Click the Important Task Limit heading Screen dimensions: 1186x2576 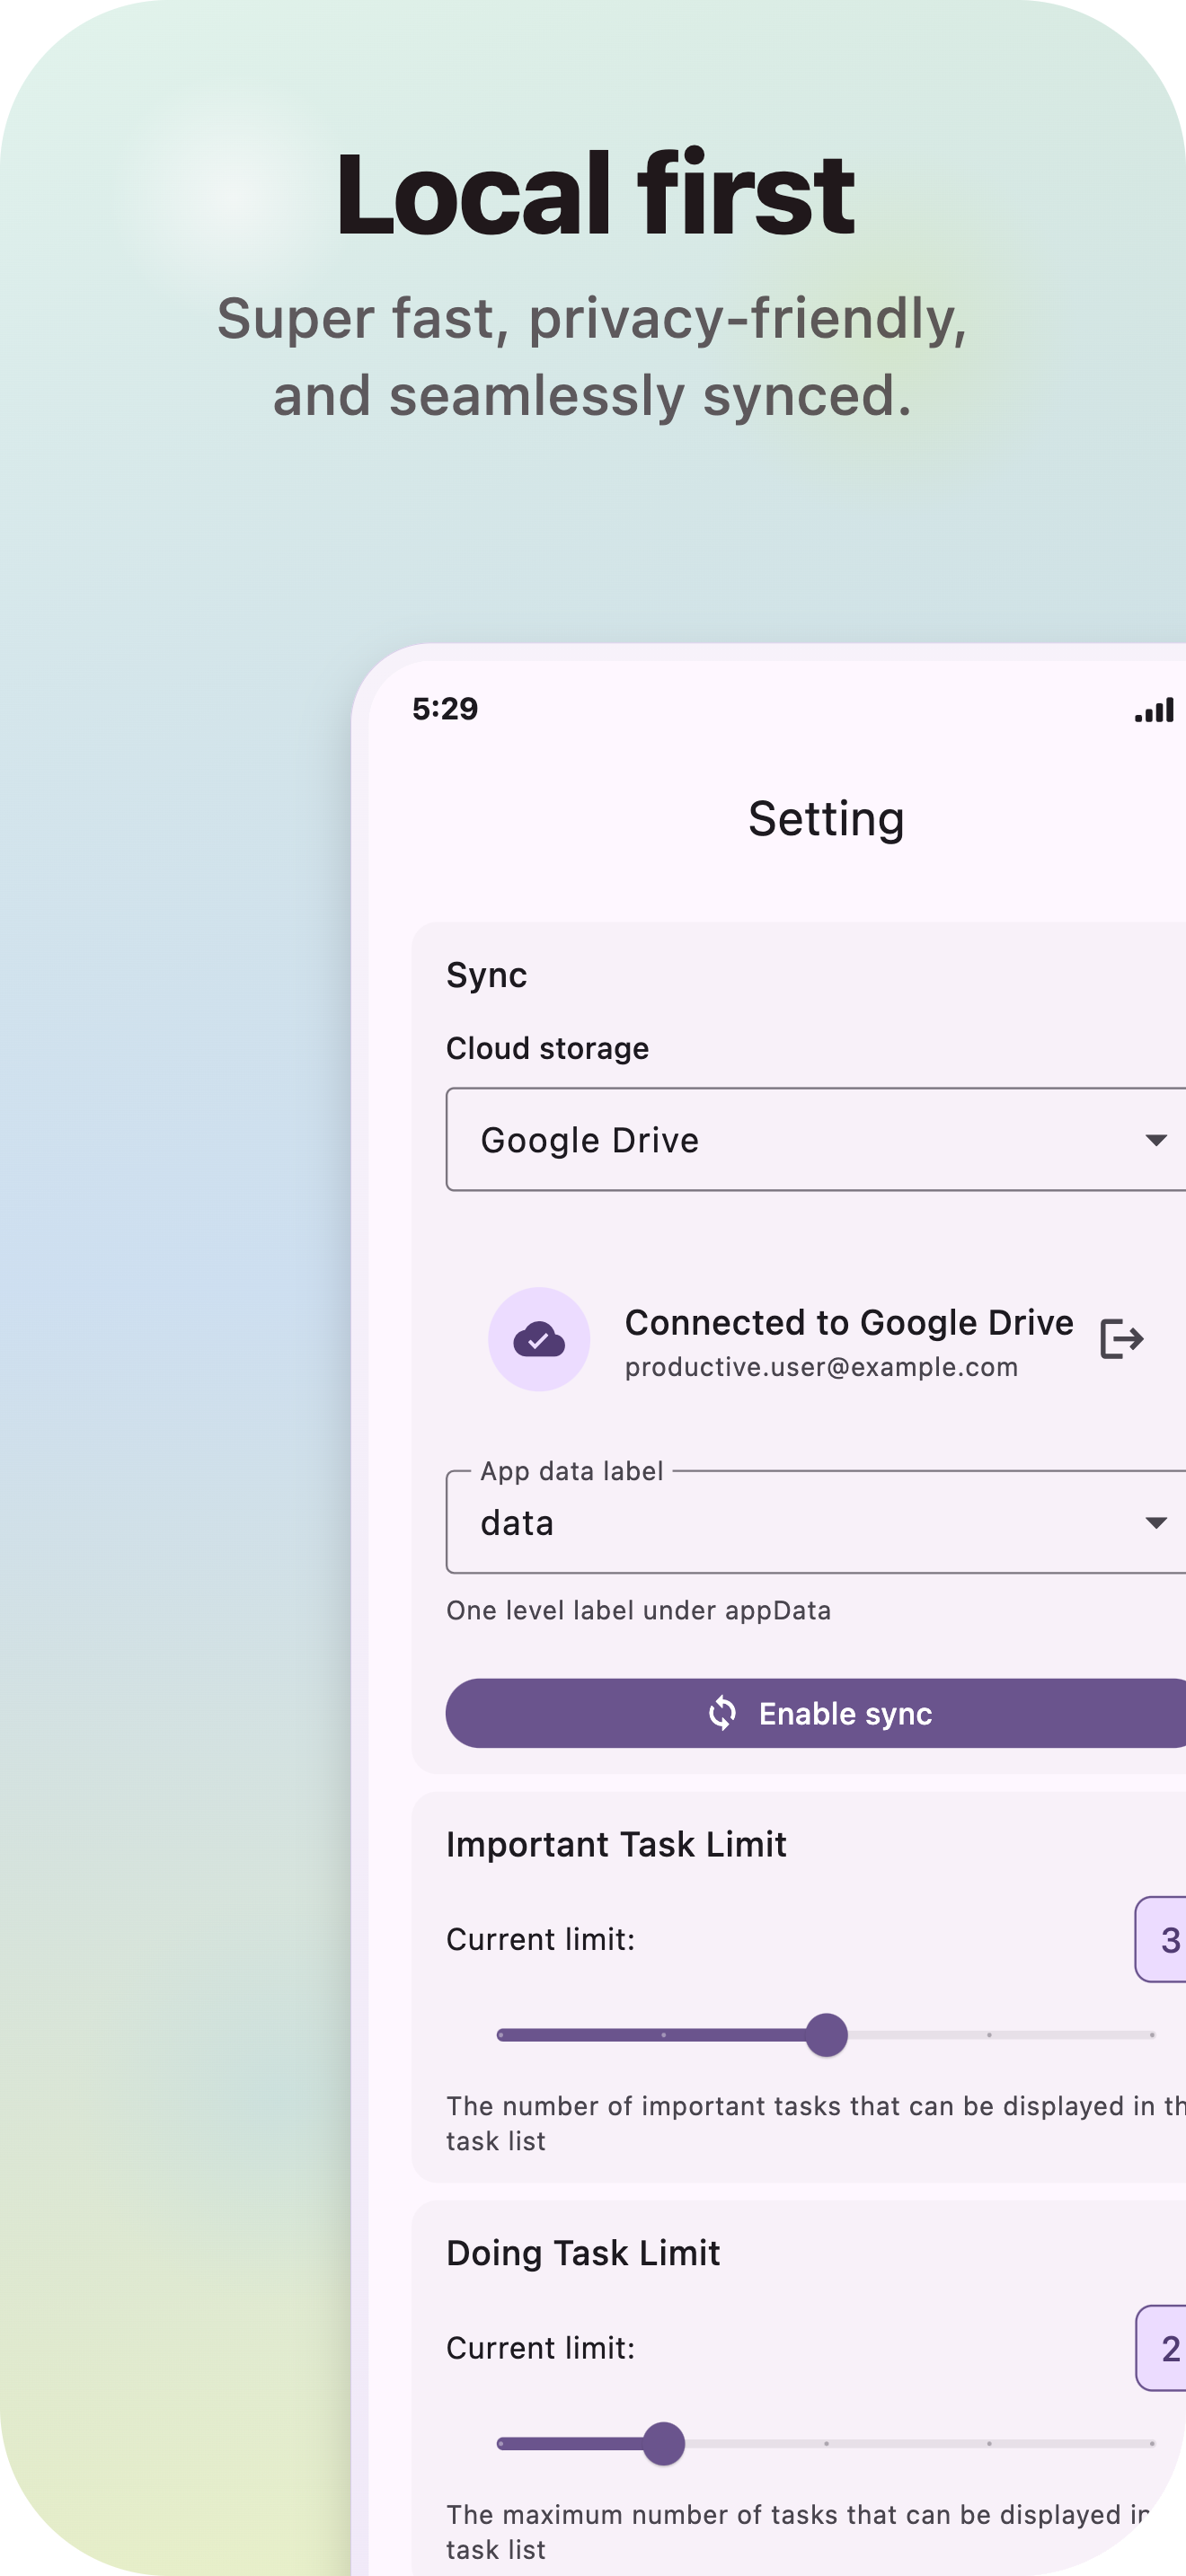pos(616,1844)
